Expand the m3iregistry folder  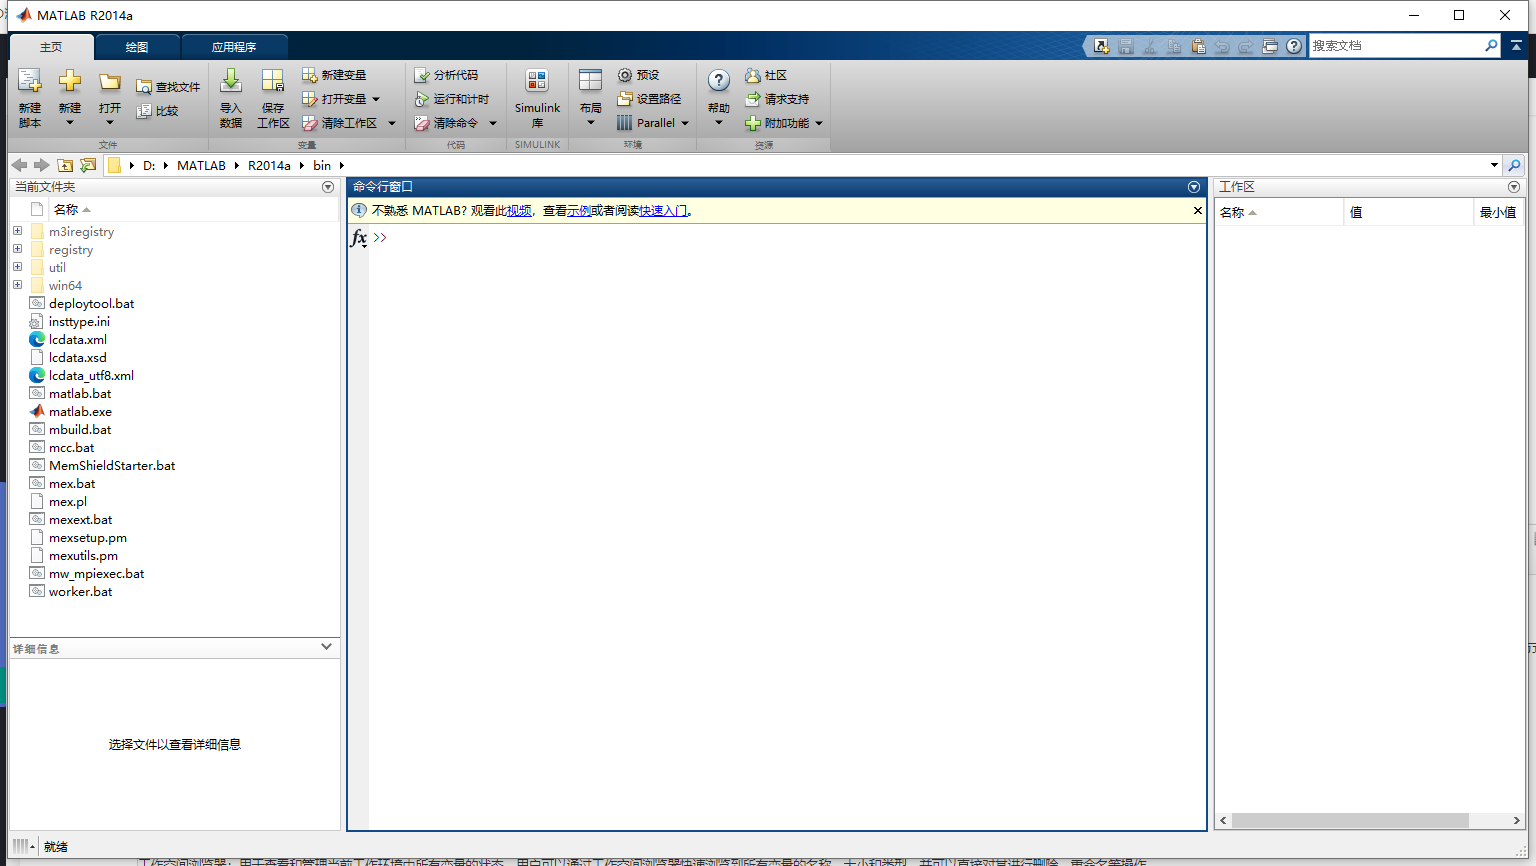[x=17, y=231]
